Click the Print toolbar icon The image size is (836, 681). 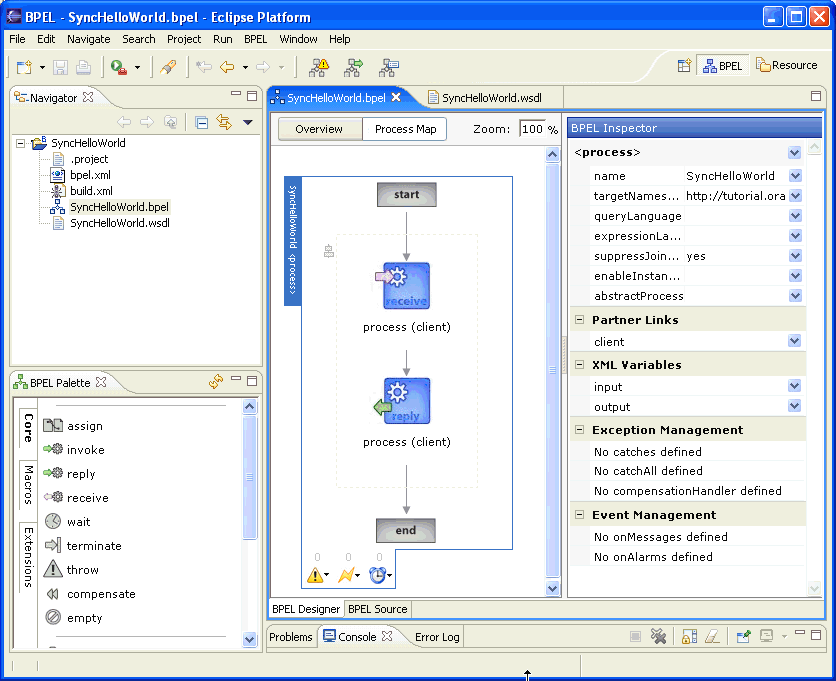[x=83, y=67]
